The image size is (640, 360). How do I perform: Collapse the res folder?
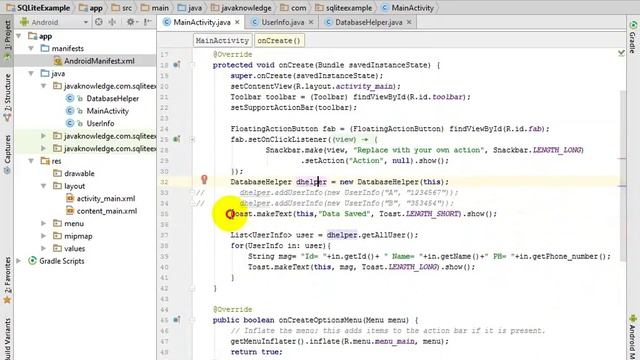click(x=31, y=161)
